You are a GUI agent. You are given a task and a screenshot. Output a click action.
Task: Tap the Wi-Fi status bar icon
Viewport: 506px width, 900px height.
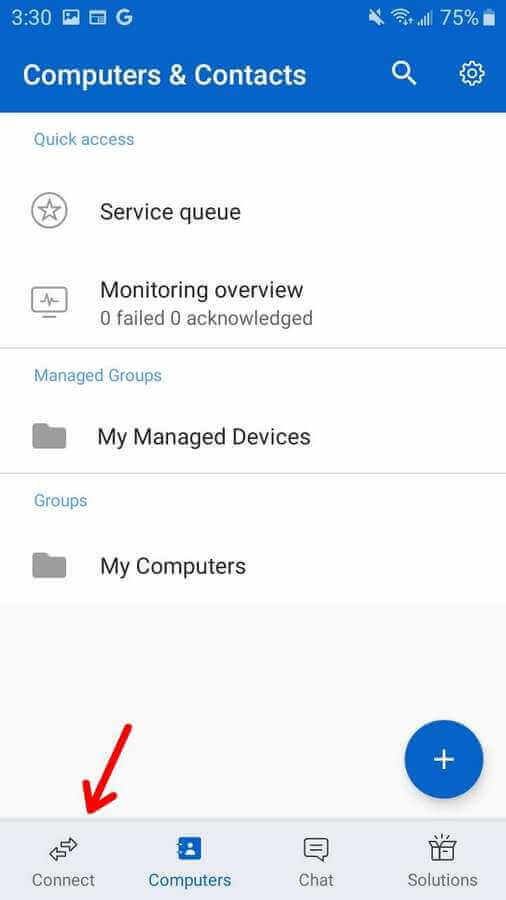[x=402, y=18]
